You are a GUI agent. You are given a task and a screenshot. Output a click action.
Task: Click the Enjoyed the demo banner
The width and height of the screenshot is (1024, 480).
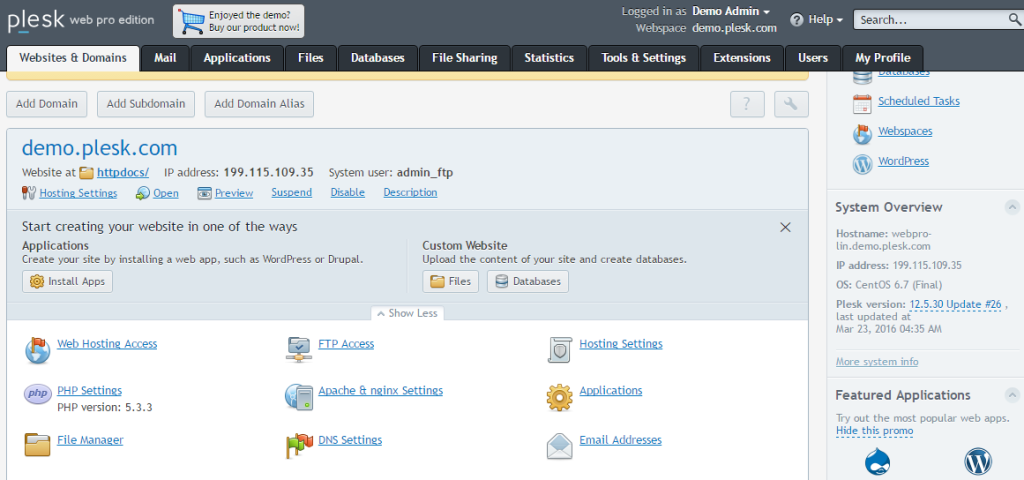coord(238,22)
